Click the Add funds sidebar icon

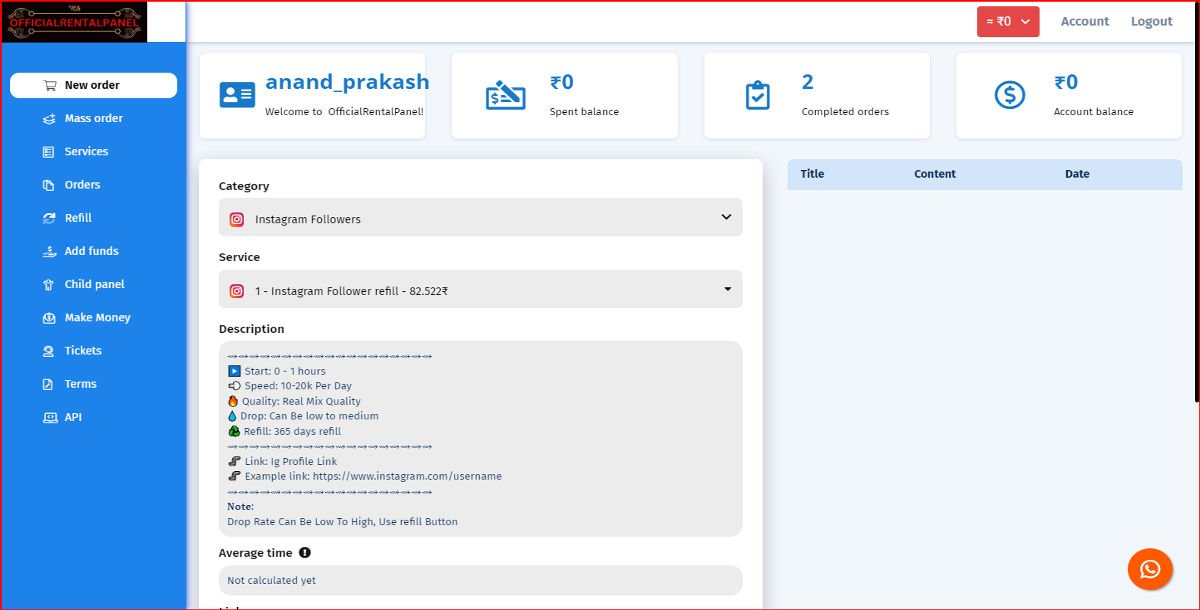[49, 252]
